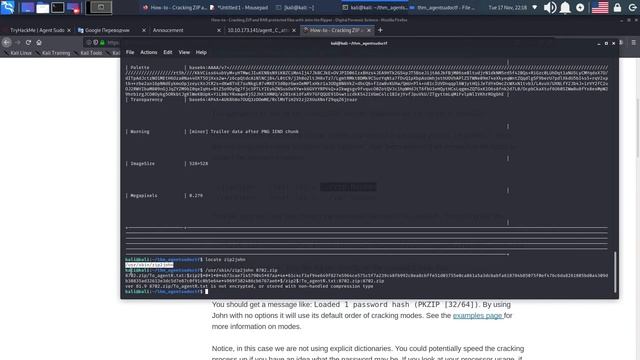
Task: Click the Firefox forward arrow button
Action: click(18, 42)
